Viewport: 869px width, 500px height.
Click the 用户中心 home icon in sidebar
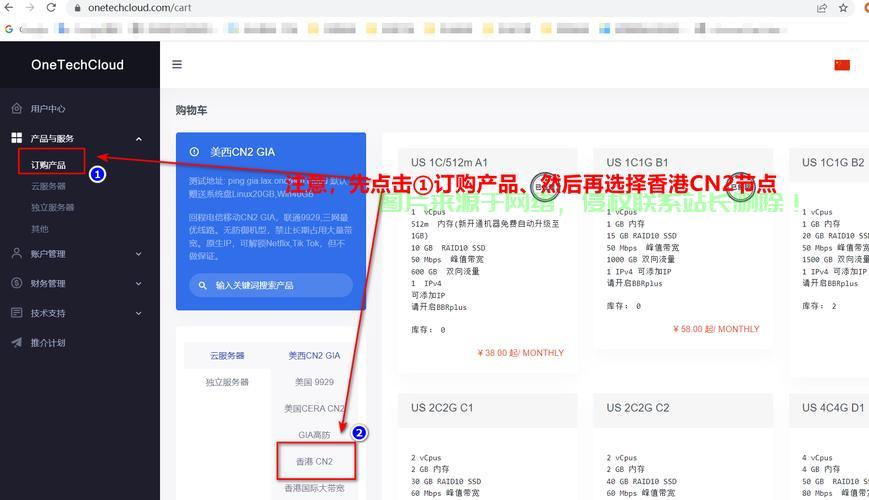[x=16, y=108]
